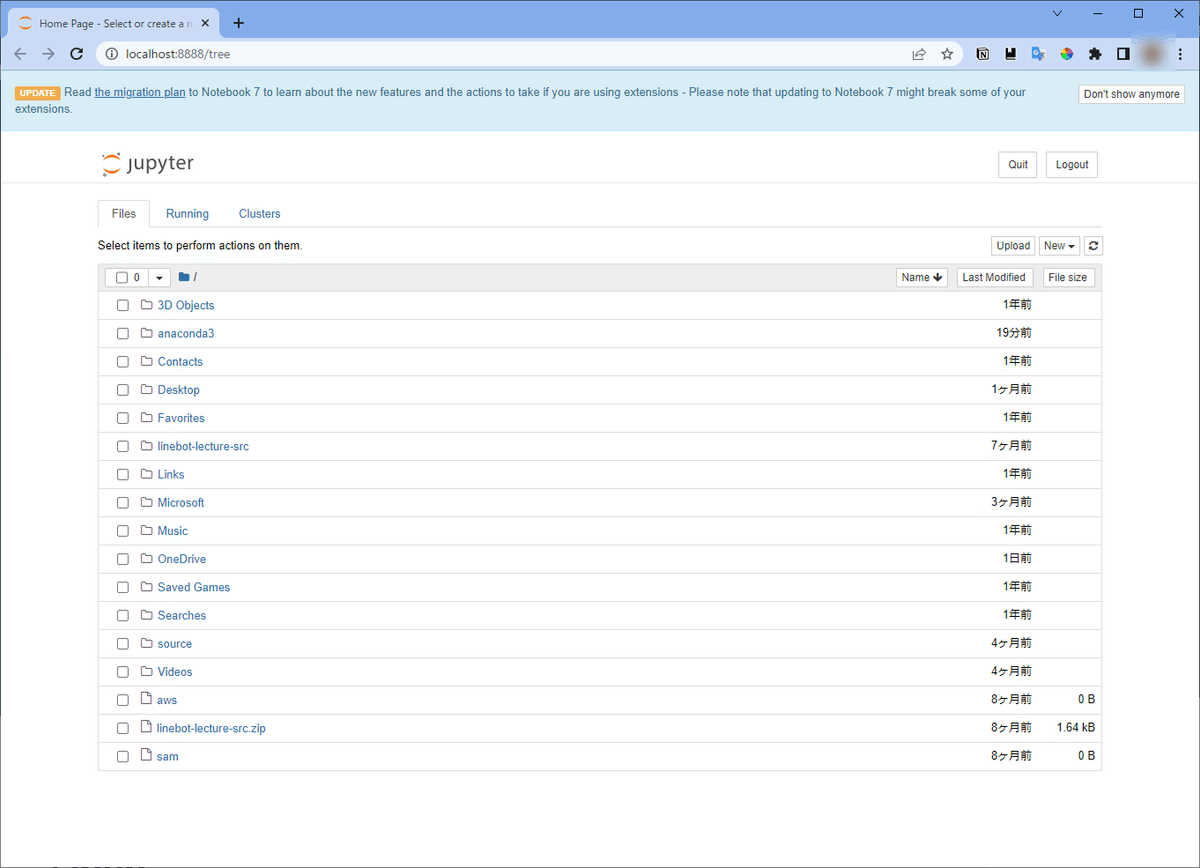Click the folder icon beside 3D Objects

click(146, 305)
